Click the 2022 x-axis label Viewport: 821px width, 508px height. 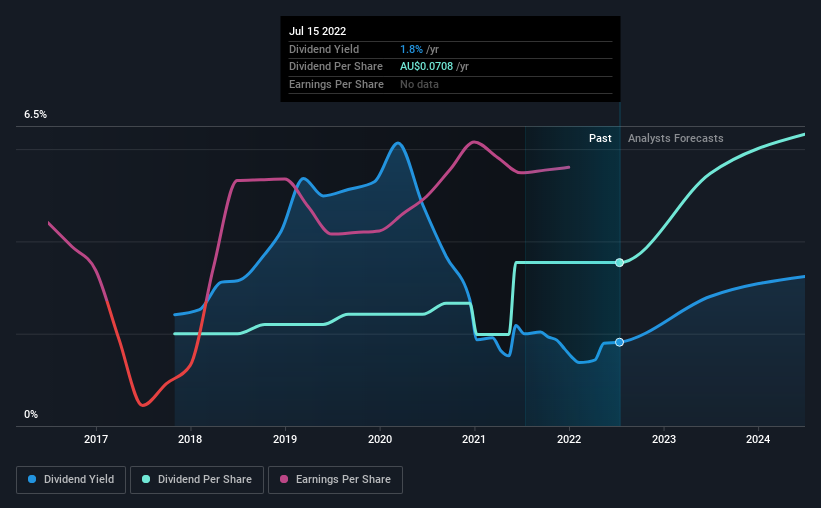point(569,439)
